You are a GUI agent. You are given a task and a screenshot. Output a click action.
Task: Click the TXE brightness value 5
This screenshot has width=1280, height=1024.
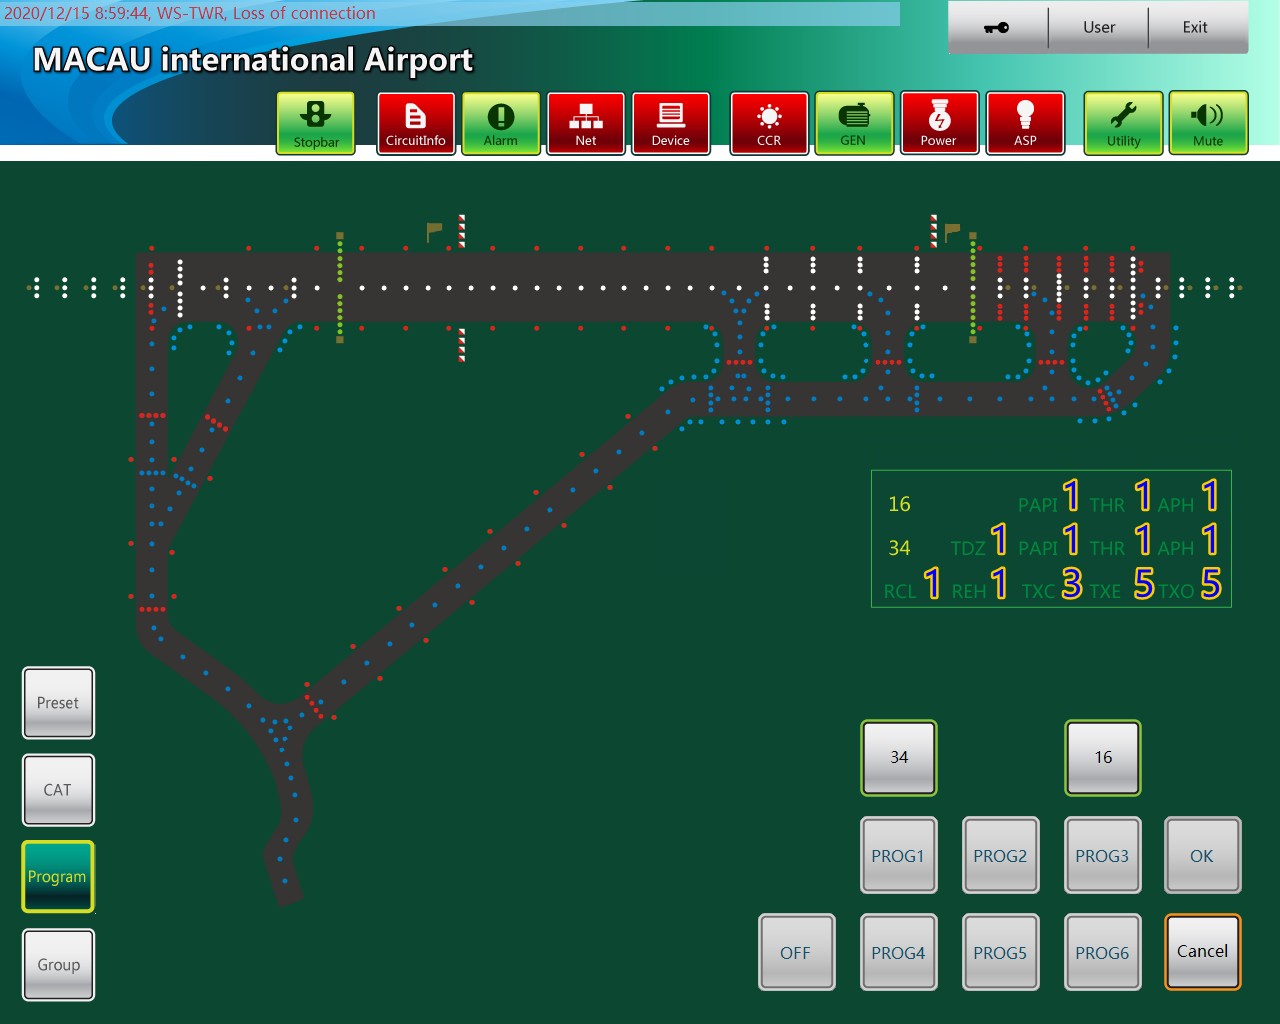tap(1144, 584)
